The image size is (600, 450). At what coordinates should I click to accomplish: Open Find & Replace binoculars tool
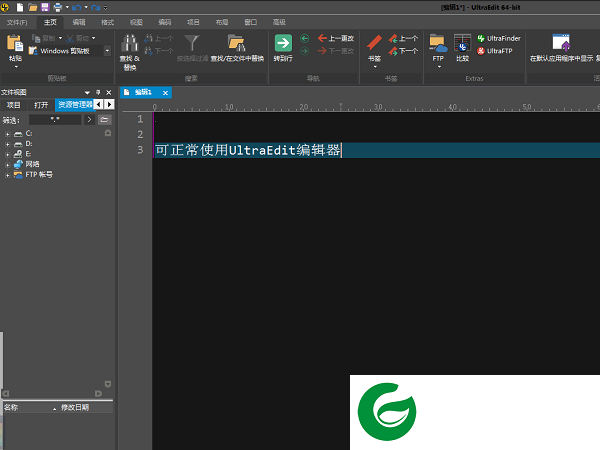click(130, 52)
